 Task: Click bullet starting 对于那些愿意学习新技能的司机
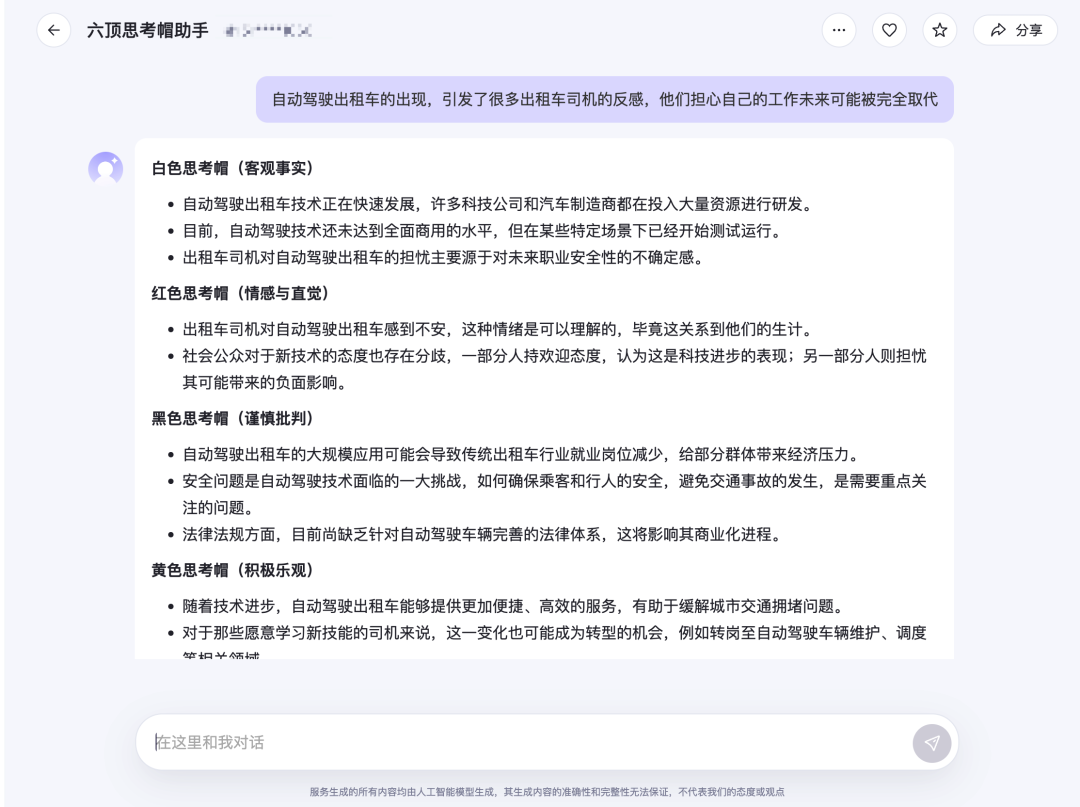[x=554, y=641]
